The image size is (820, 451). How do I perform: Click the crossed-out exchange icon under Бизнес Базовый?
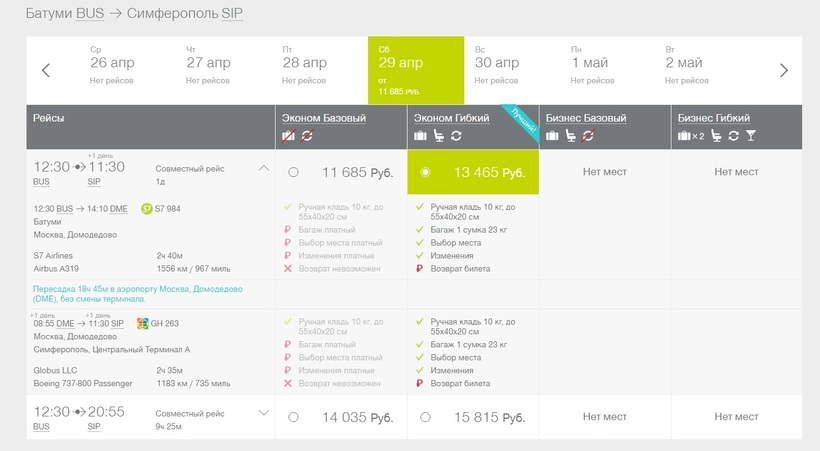point(588,136)
